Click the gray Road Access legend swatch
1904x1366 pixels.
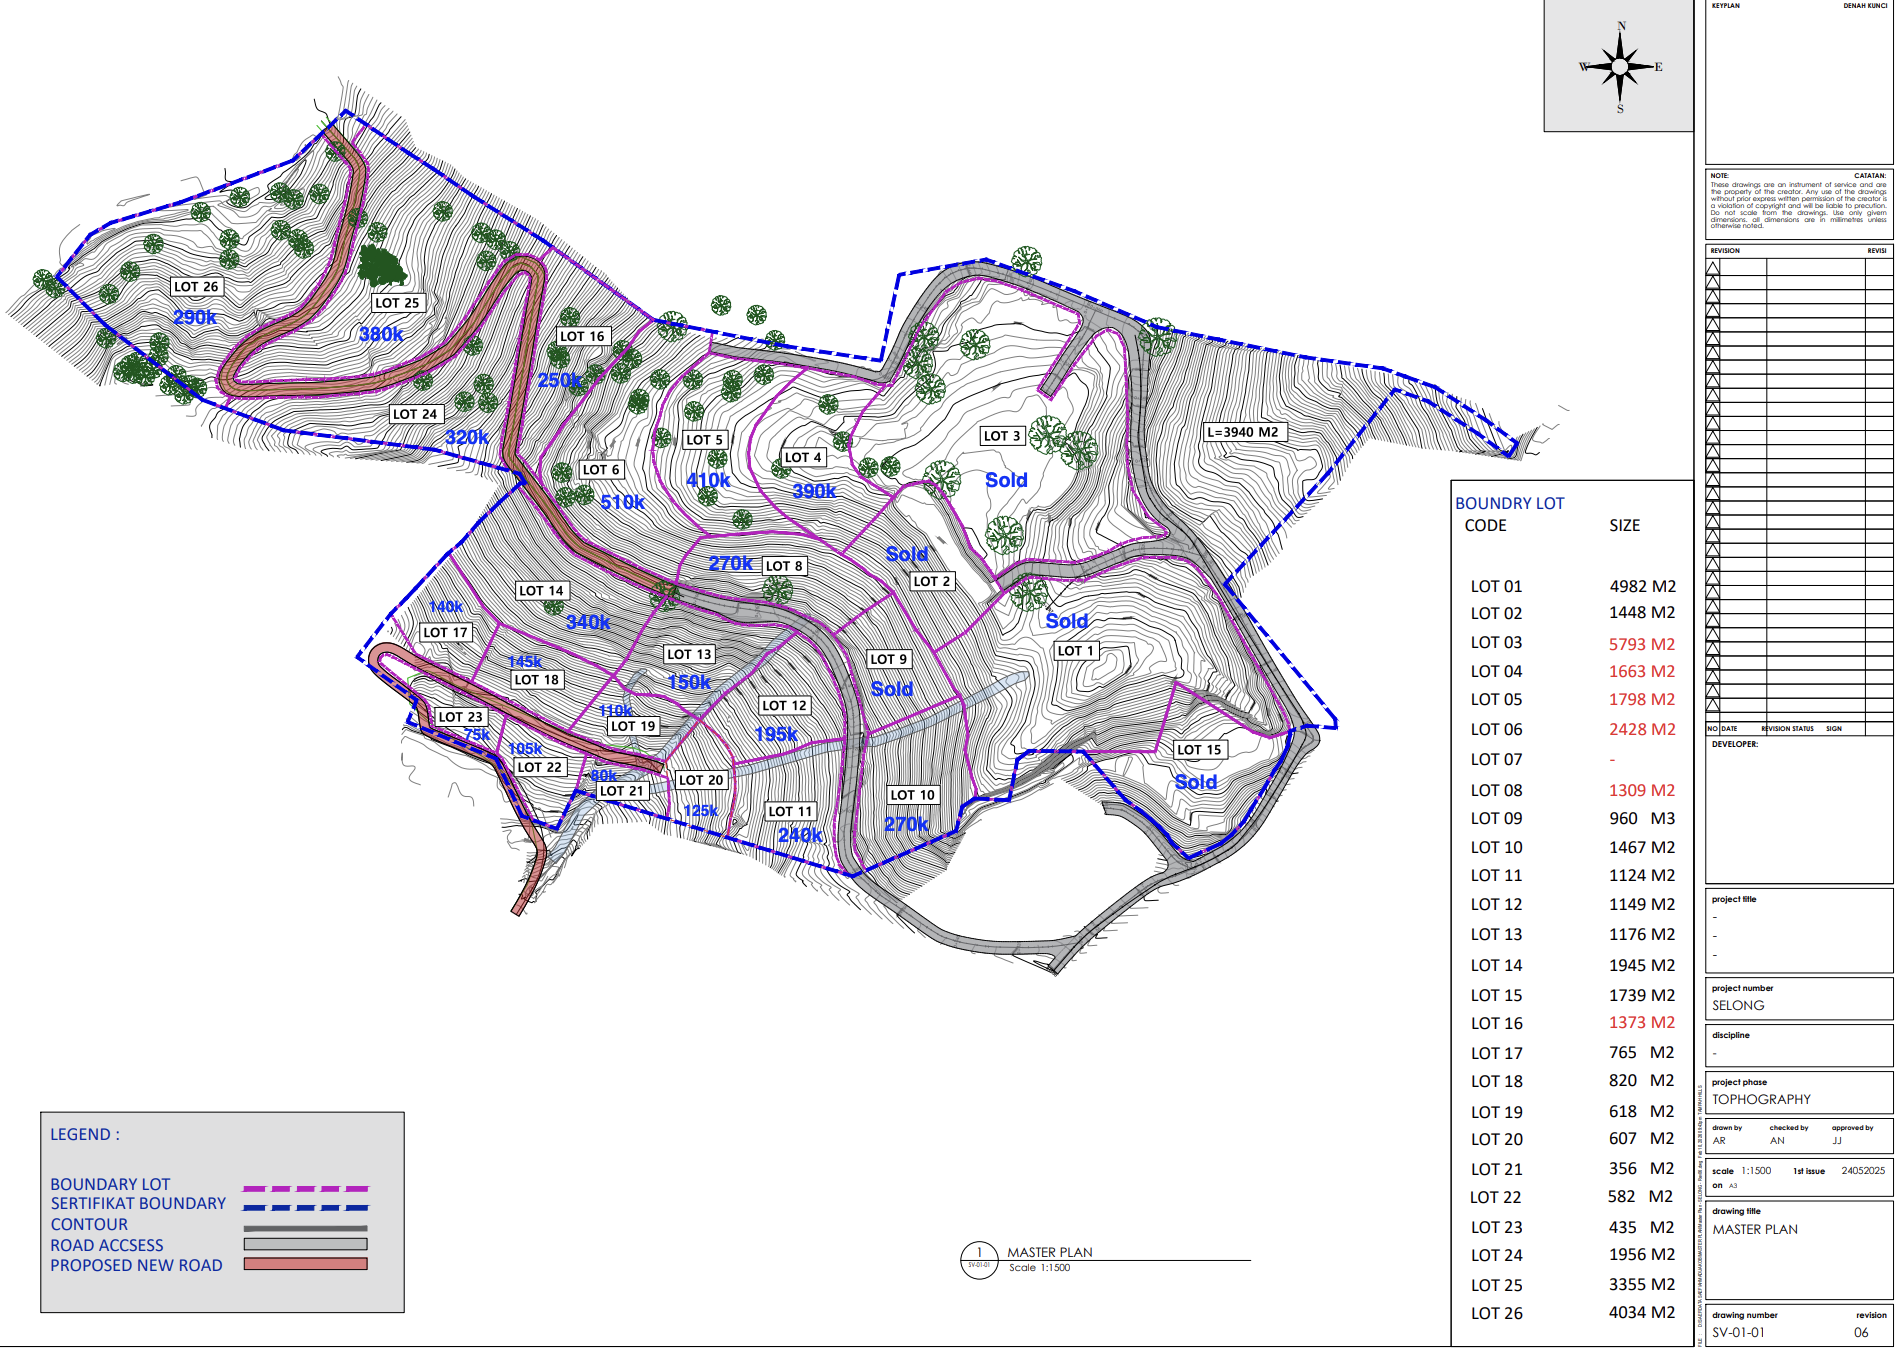click(306, 1244)
